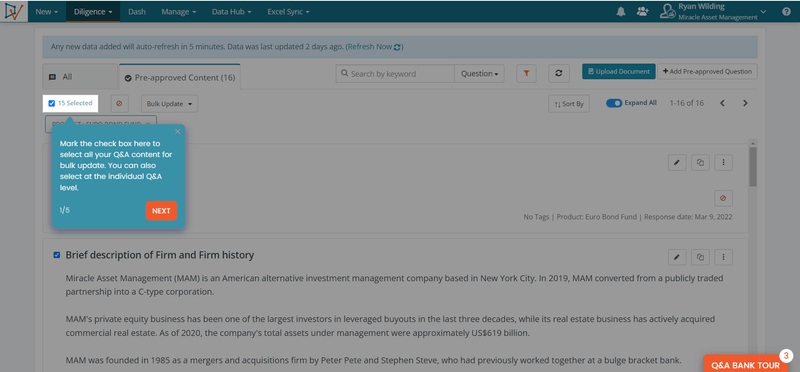Image resolution: width=800 pixels, height=372 pixels.
Task: Open the add users icon
Action: click(642, 12)
